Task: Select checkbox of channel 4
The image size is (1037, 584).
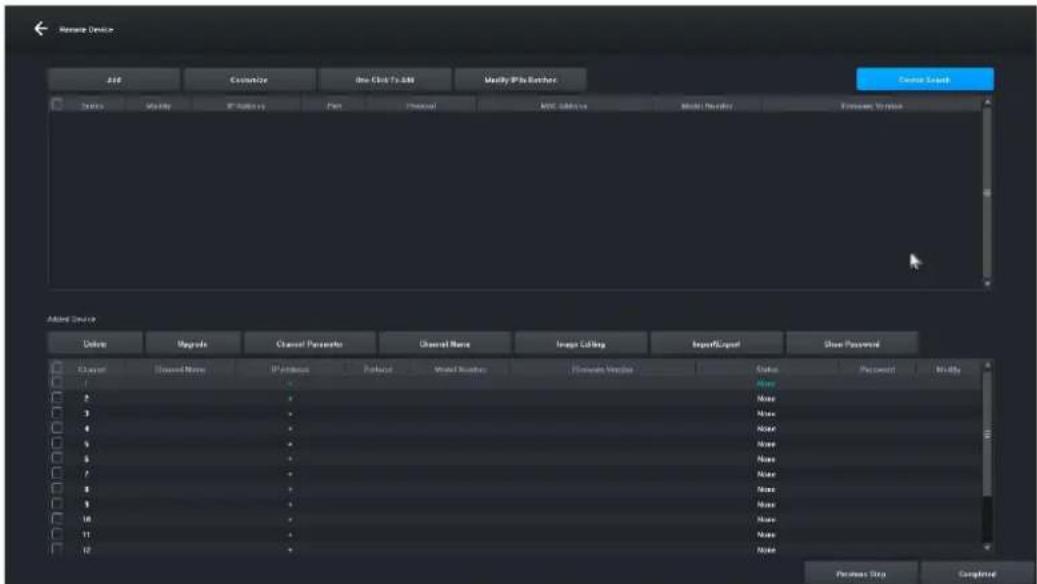Action: [x=58, y=428]
